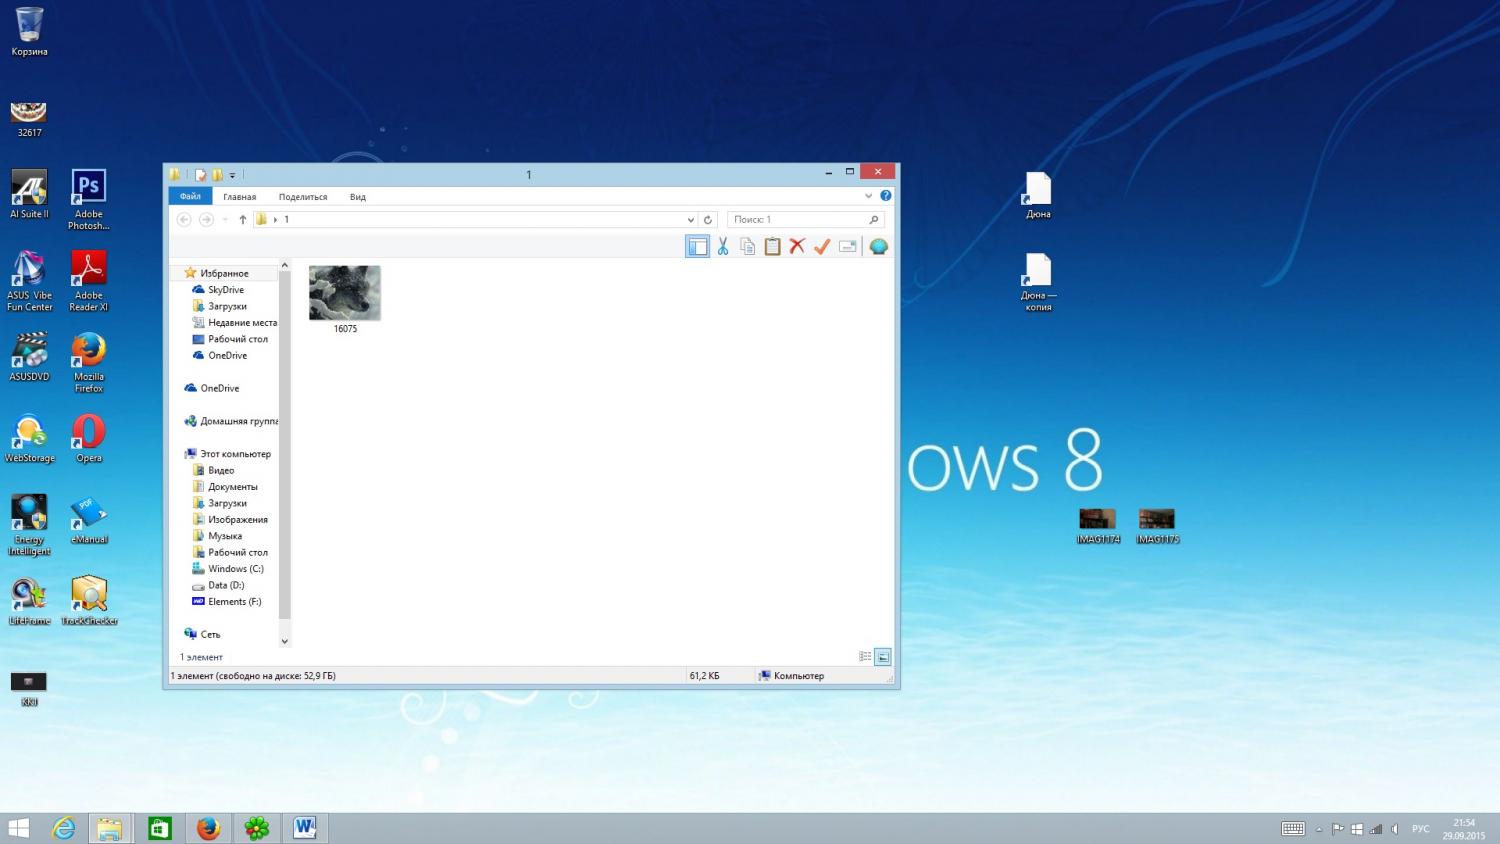The height and width of the screenshot is (844, 1500).
Task: Open the address bar history dropdown
Action: [x=690, y=220]
